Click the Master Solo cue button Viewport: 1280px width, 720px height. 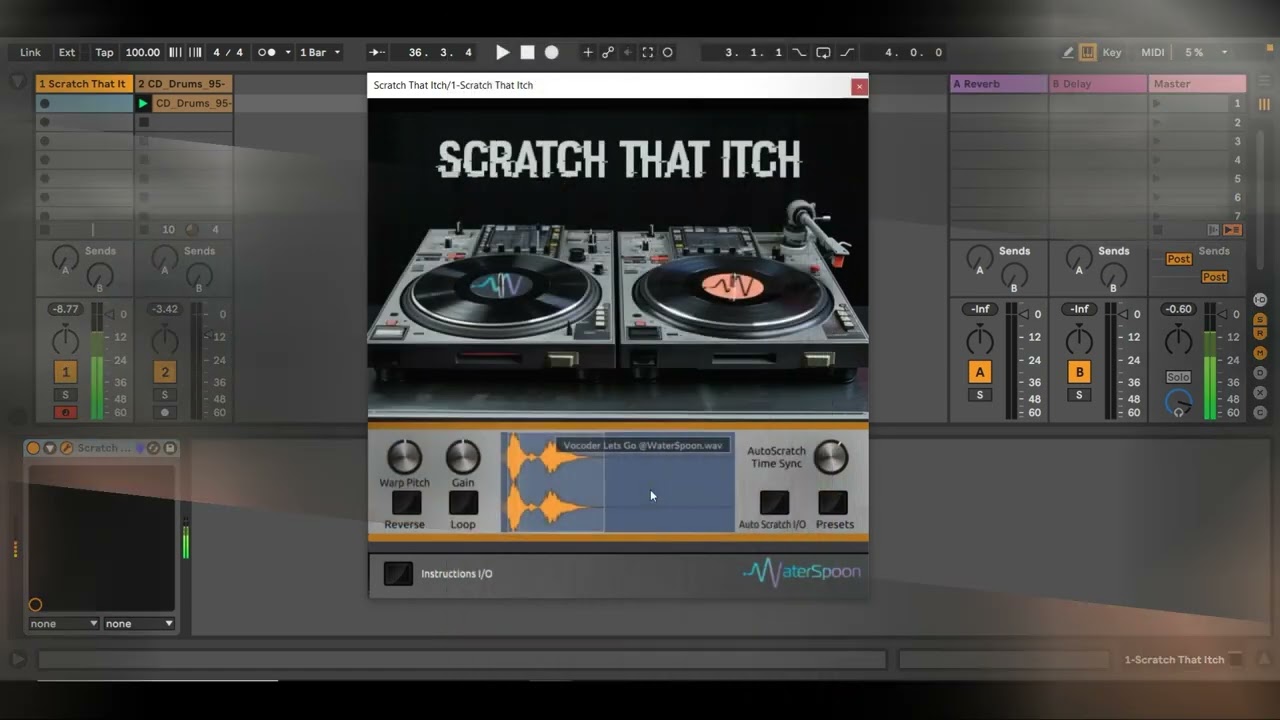tap(1178, 377)
